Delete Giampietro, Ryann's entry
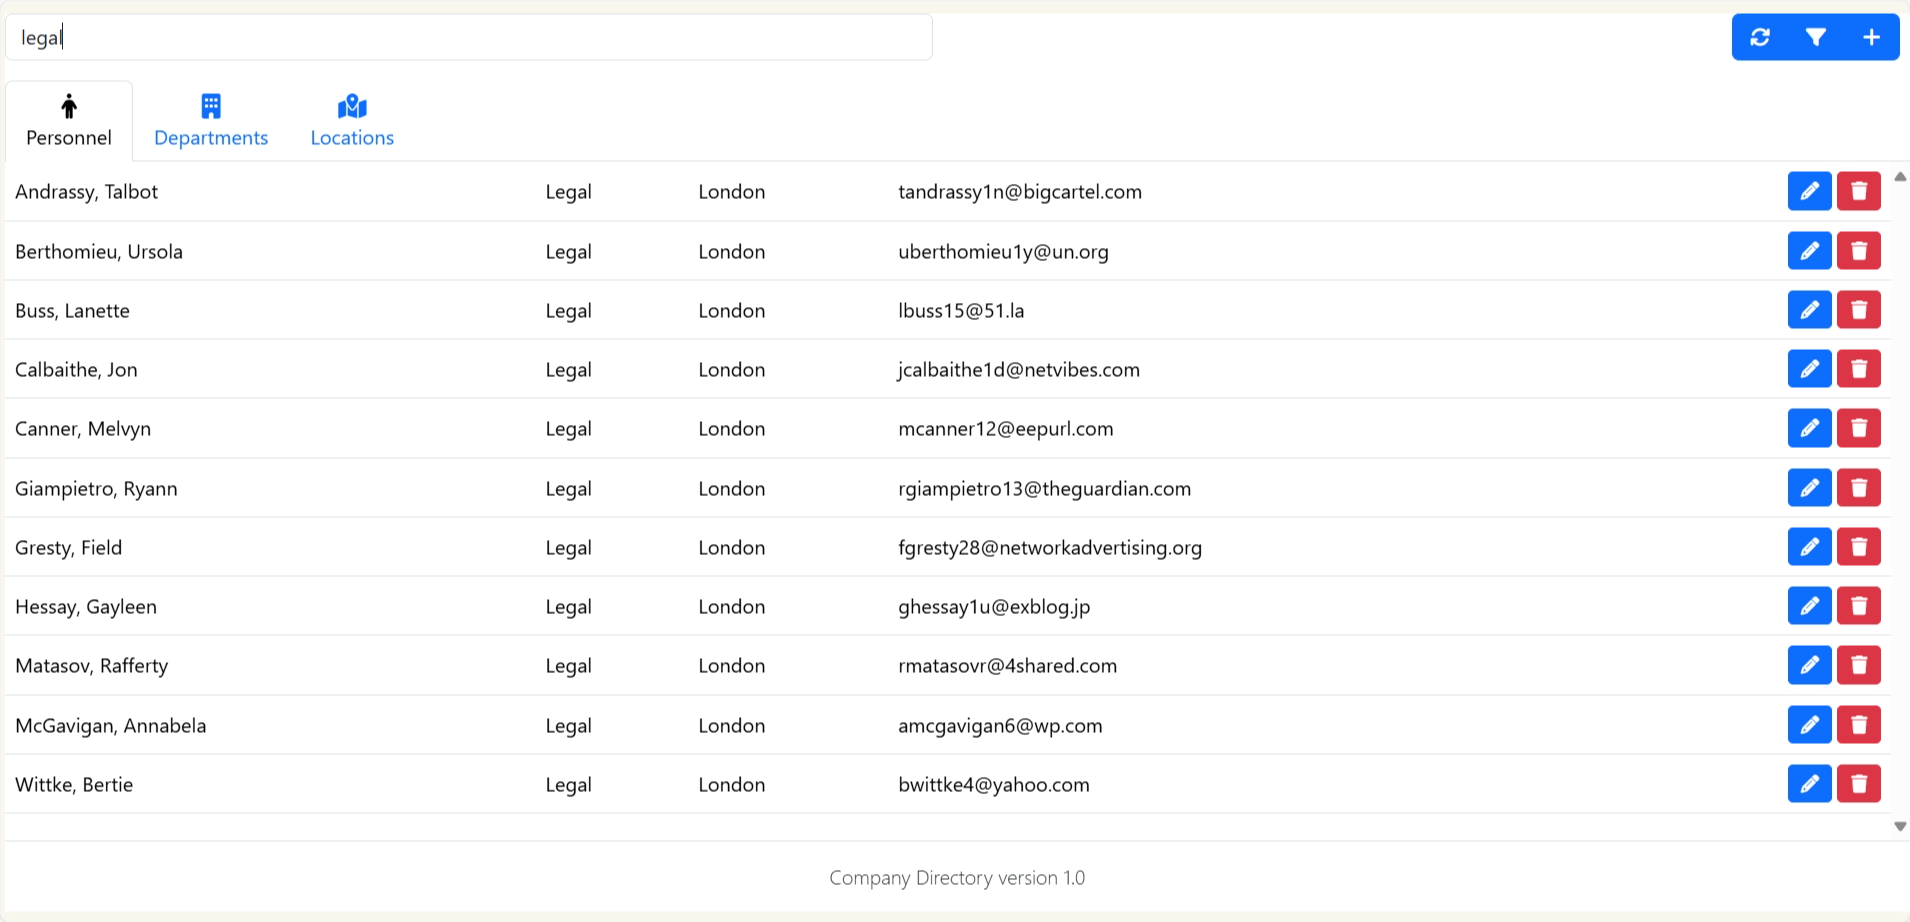Viewport: 1910px width, 922px height. click(1858, 488)
